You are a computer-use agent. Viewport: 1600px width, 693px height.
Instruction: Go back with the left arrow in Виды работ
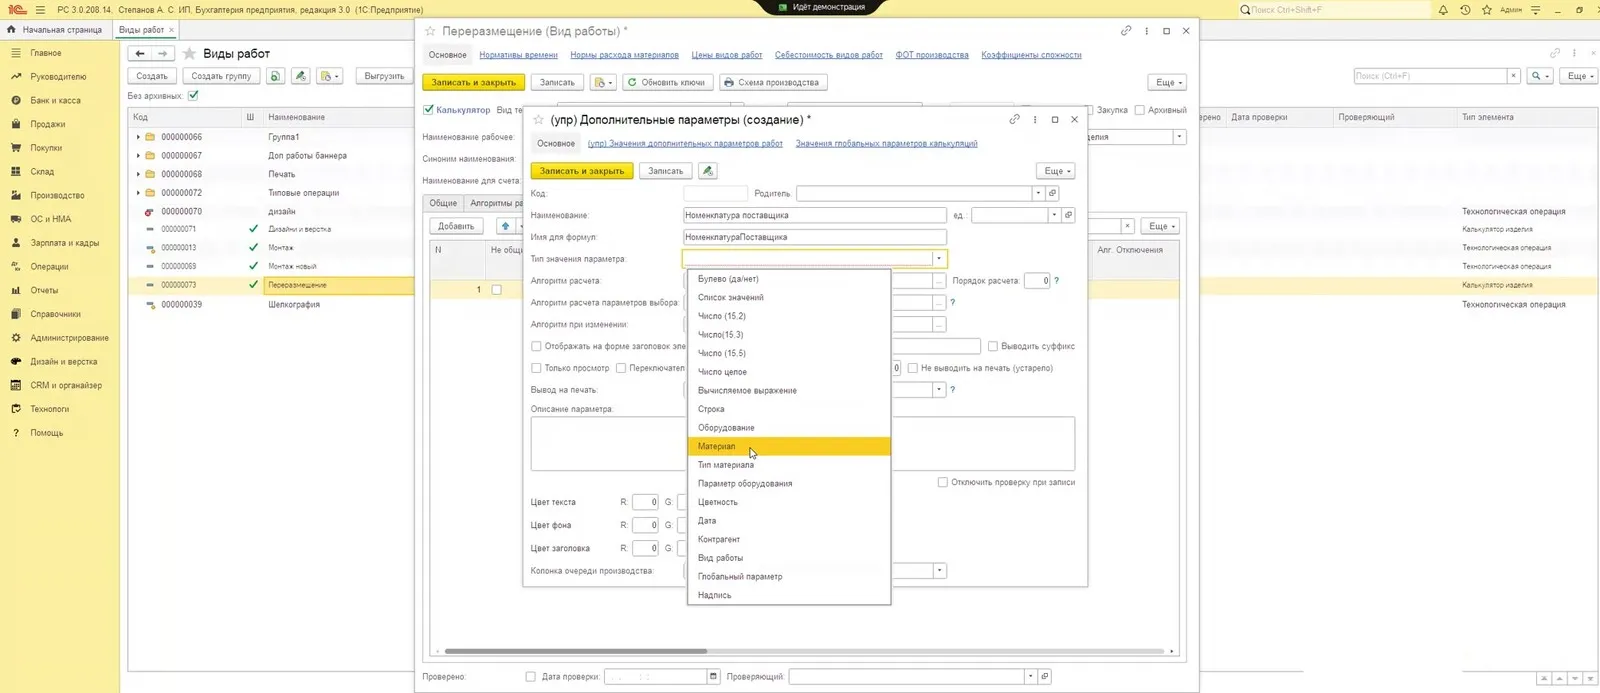(140, 54)
